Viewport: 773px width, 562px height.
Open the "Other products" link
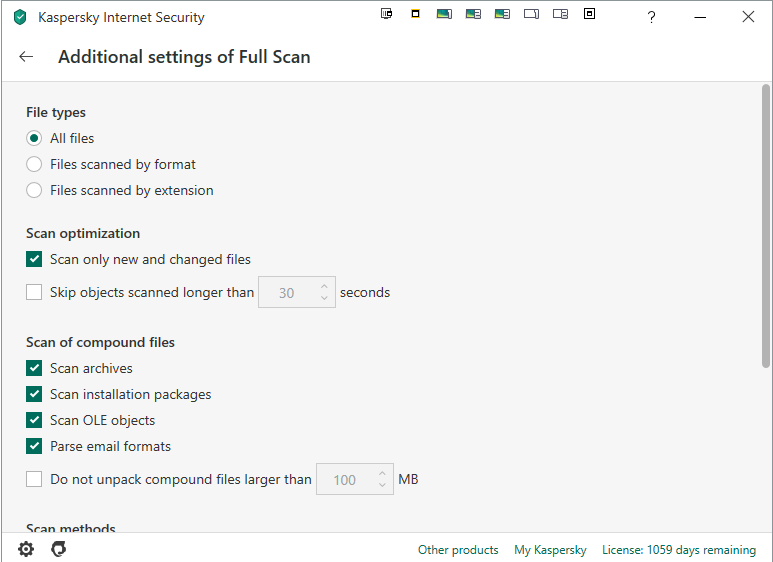coord(458,550)
